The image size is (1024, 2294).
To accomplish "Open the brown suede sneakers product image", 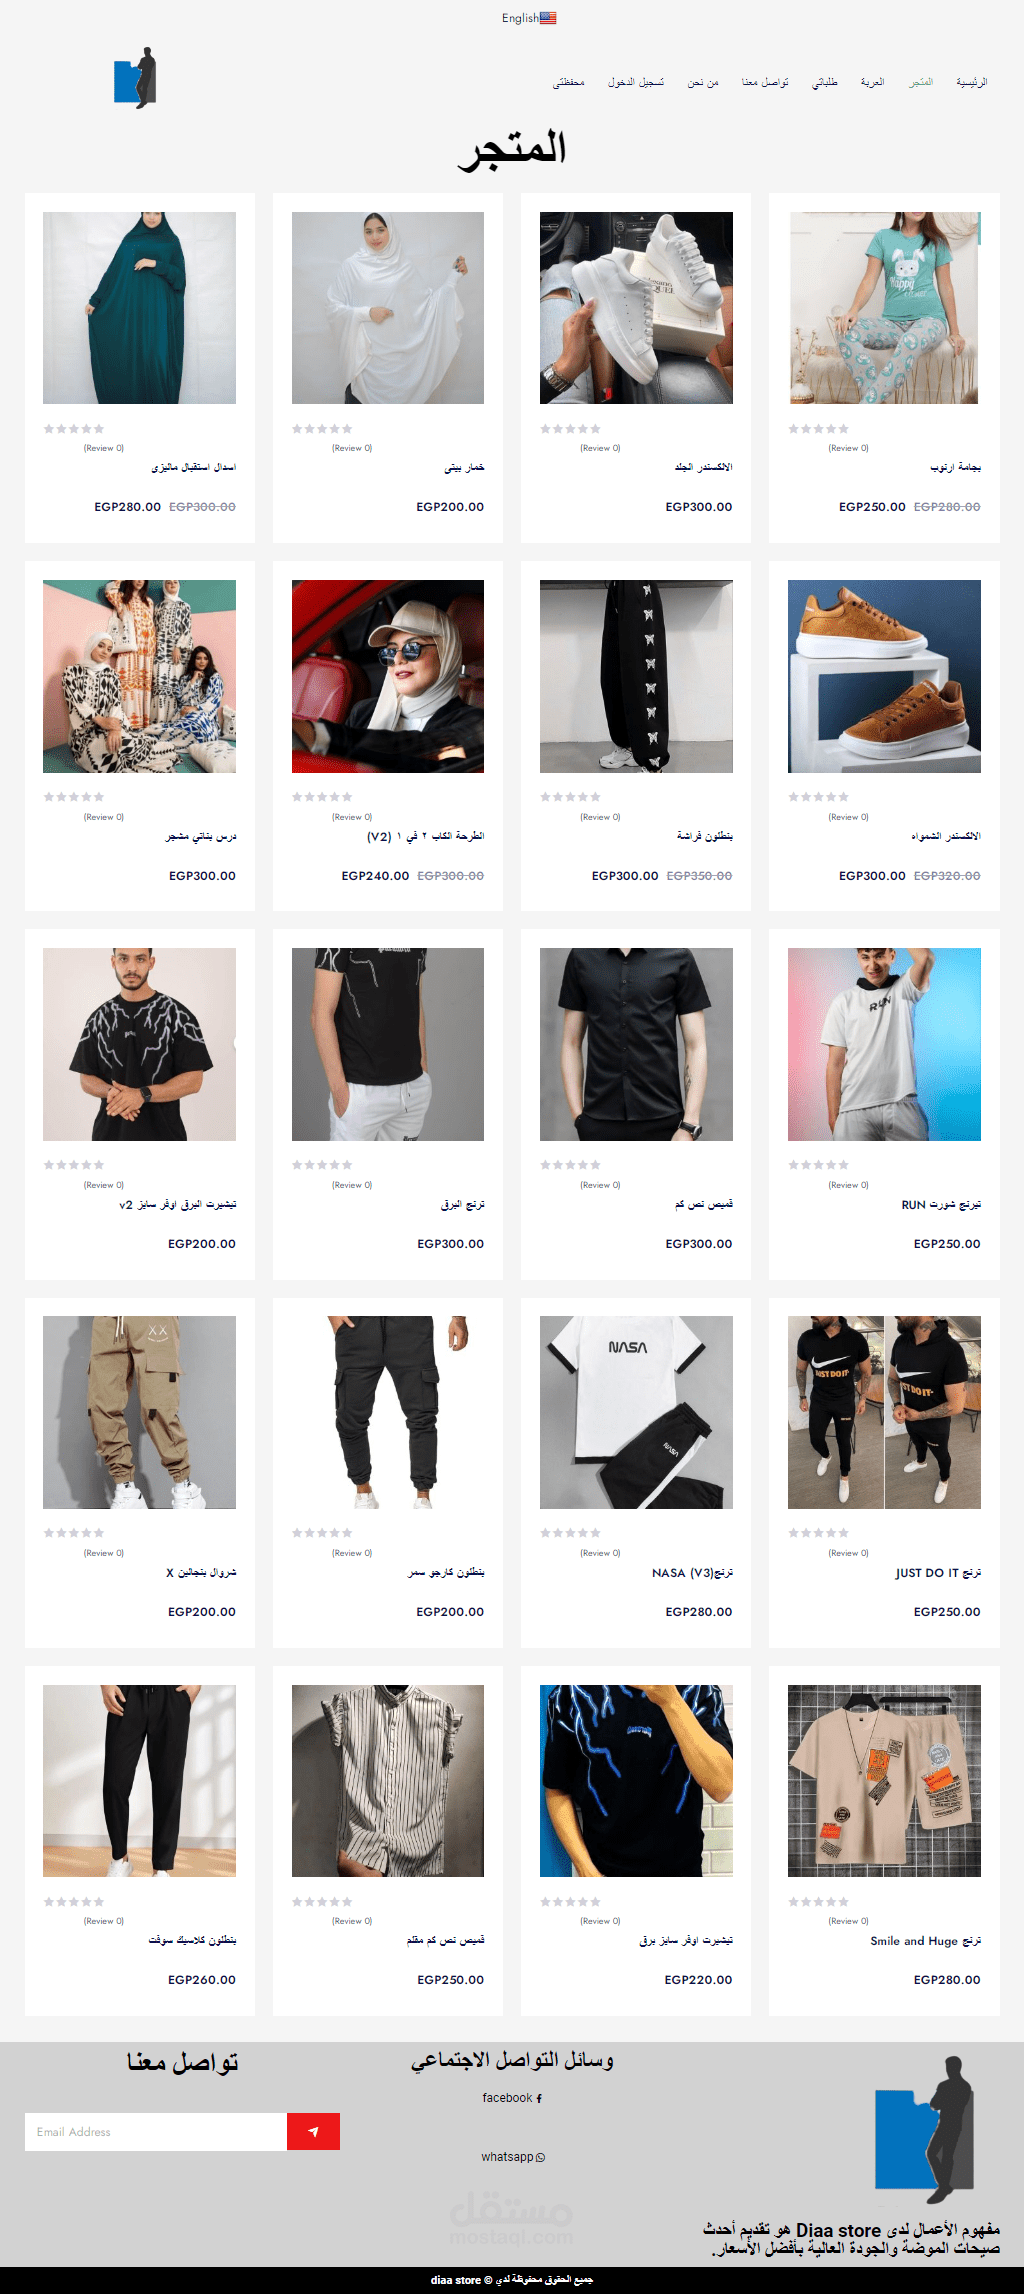I will click(x=884, y=676).
